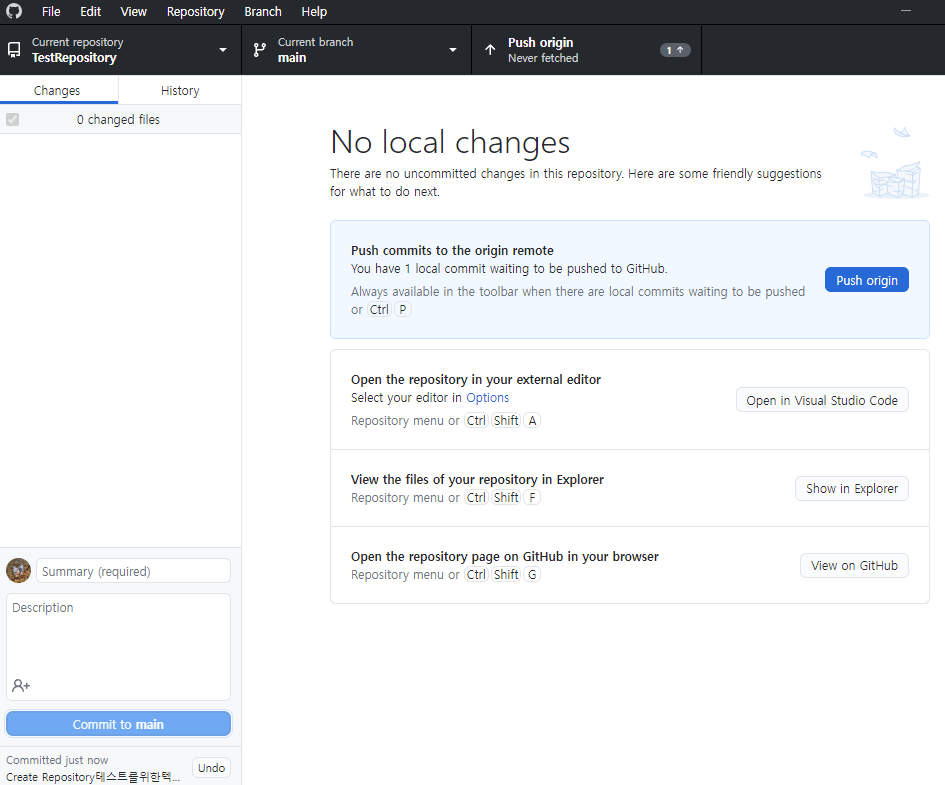Click 'Open the repository page on GitHub' heading
Image resolution: width=945 pixels, height=785 pixels.
[x=504, y=557]
